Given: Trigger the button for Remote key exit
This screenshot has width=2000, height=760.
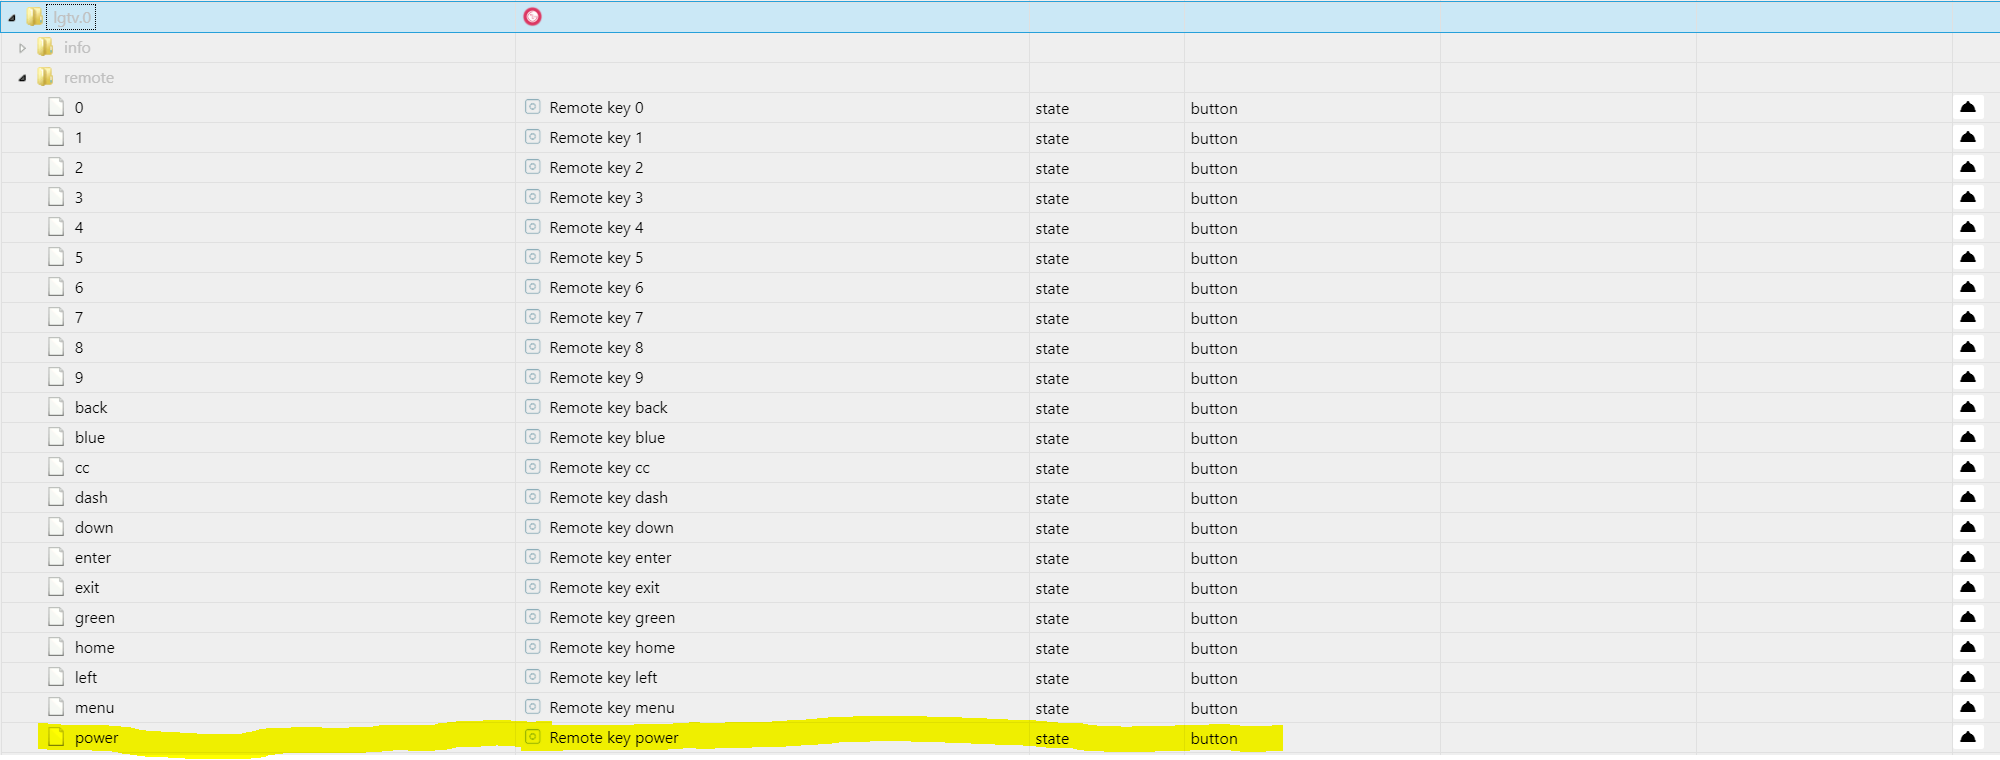Looking at the screenshot, I should tap(1968, 587).
